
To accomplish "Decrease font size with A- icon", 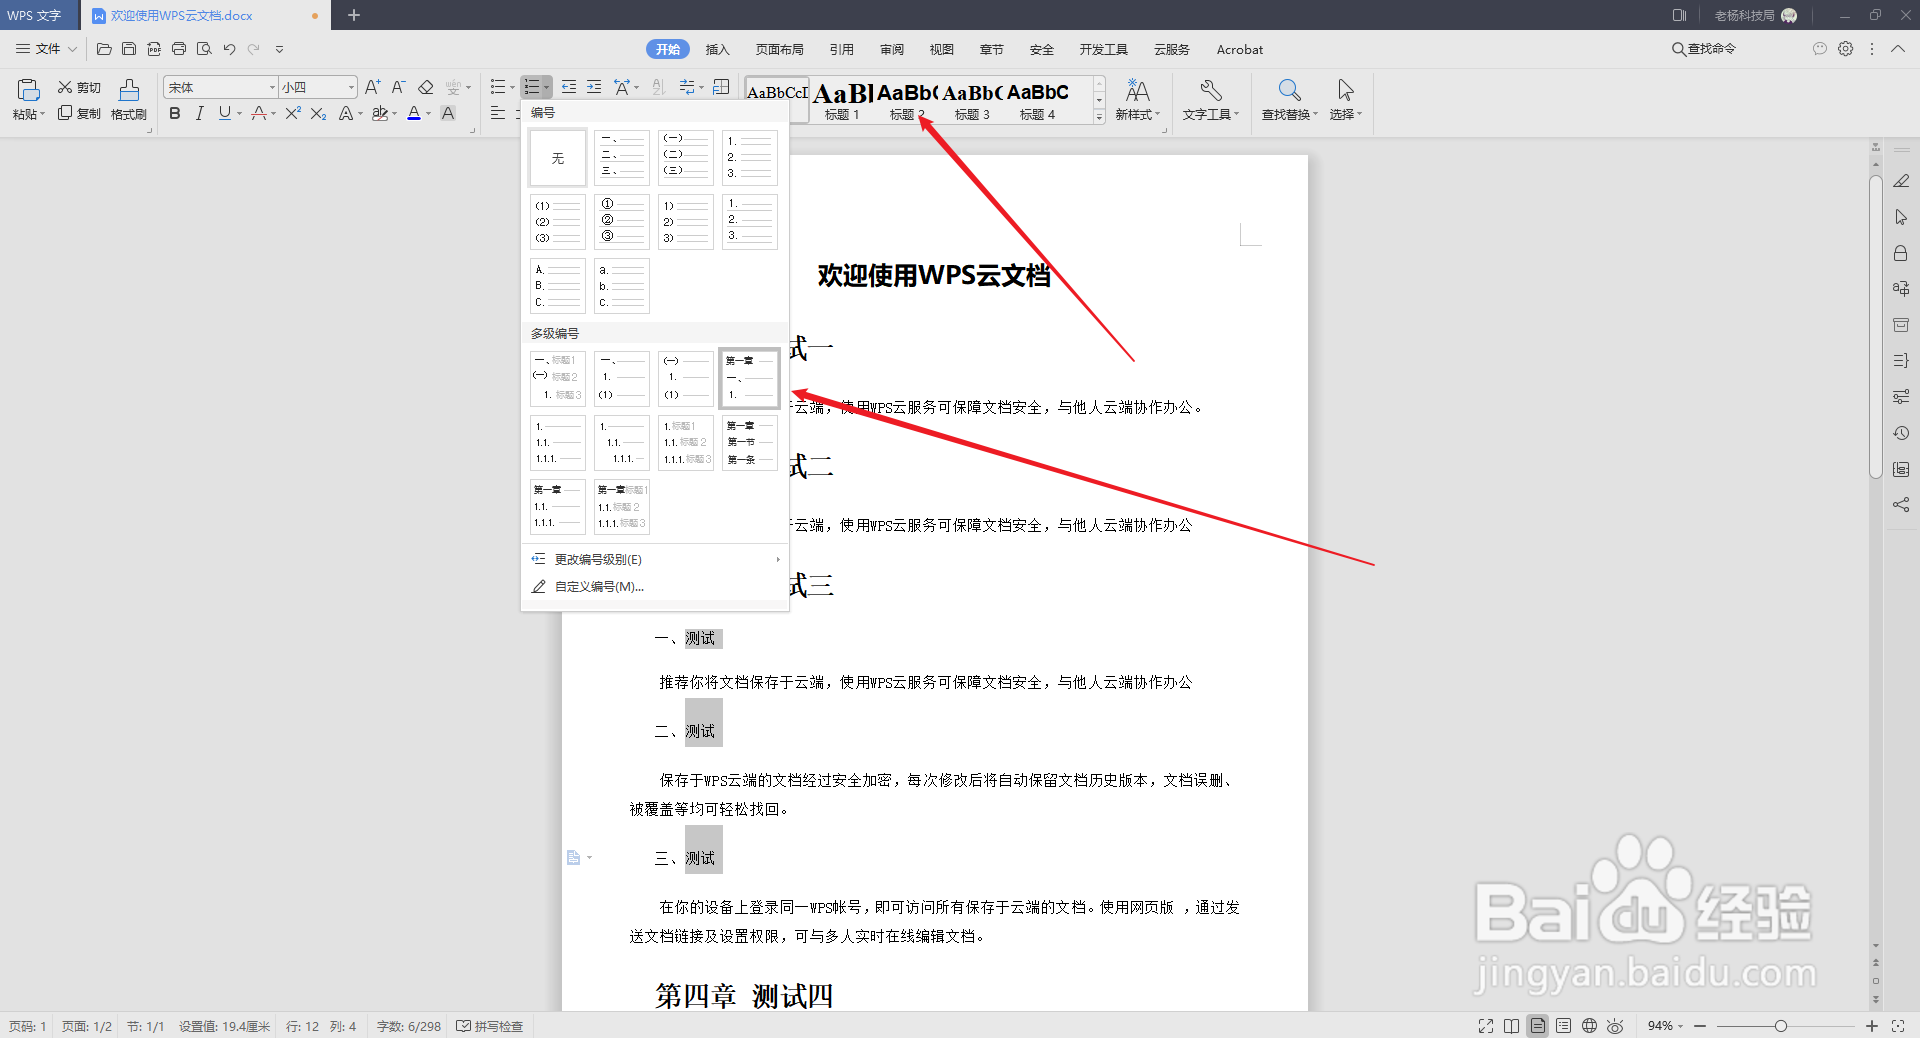I will 398,88.
